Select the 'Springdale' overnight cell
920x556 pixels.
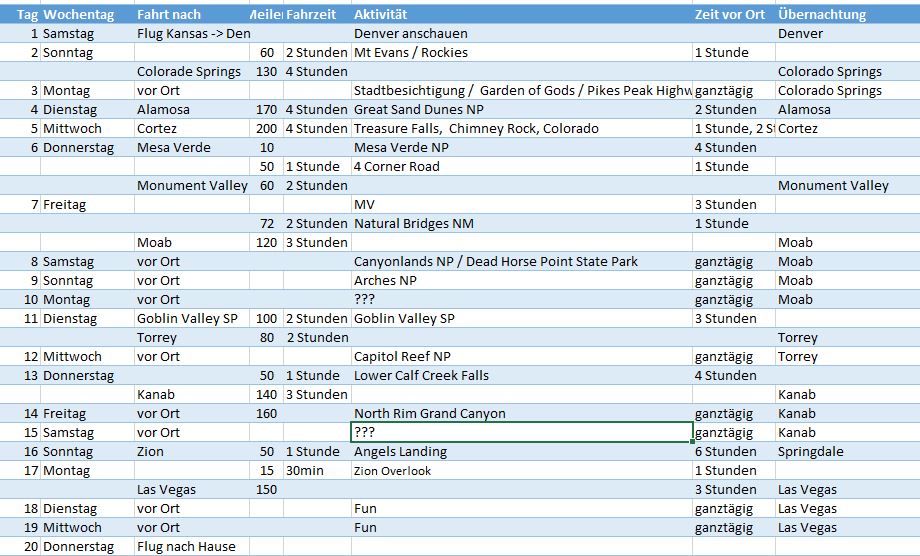(811, 452)
